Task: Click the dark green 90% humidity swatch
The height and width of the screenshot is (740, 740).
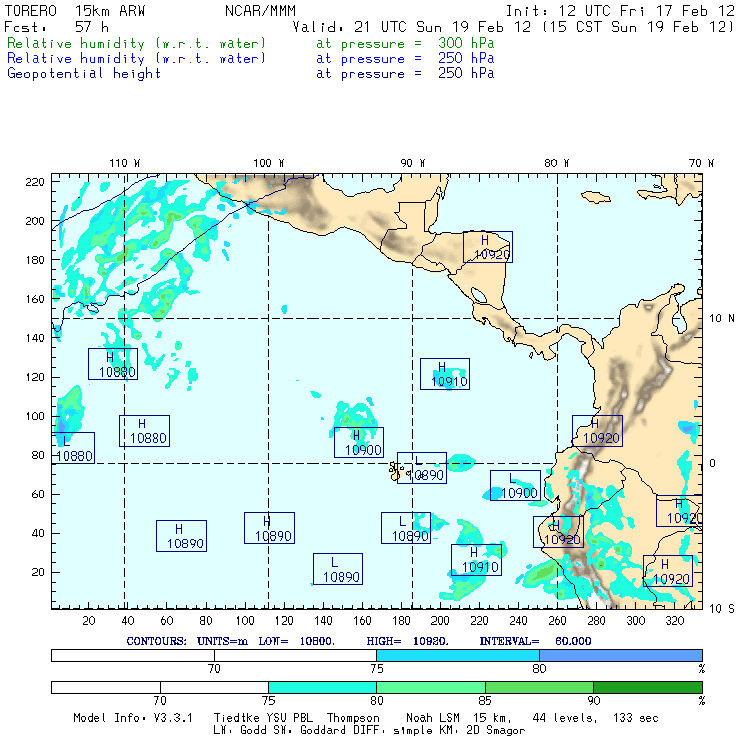Action: [x=647, y=687]
